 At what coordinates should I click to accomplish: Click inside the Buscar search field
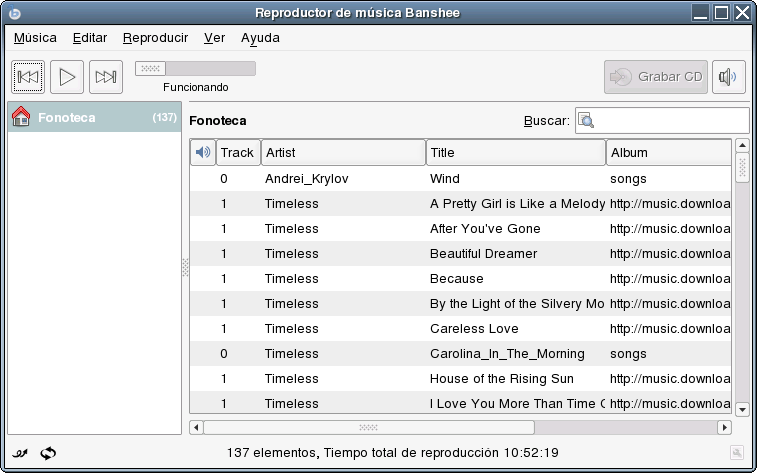click(x=662, y=121)
